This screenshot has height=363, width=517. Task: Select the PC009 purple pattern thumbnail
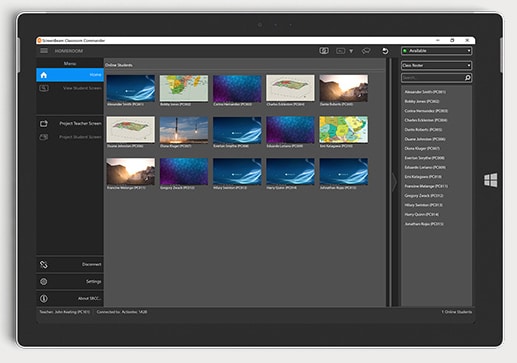[290, 130]
